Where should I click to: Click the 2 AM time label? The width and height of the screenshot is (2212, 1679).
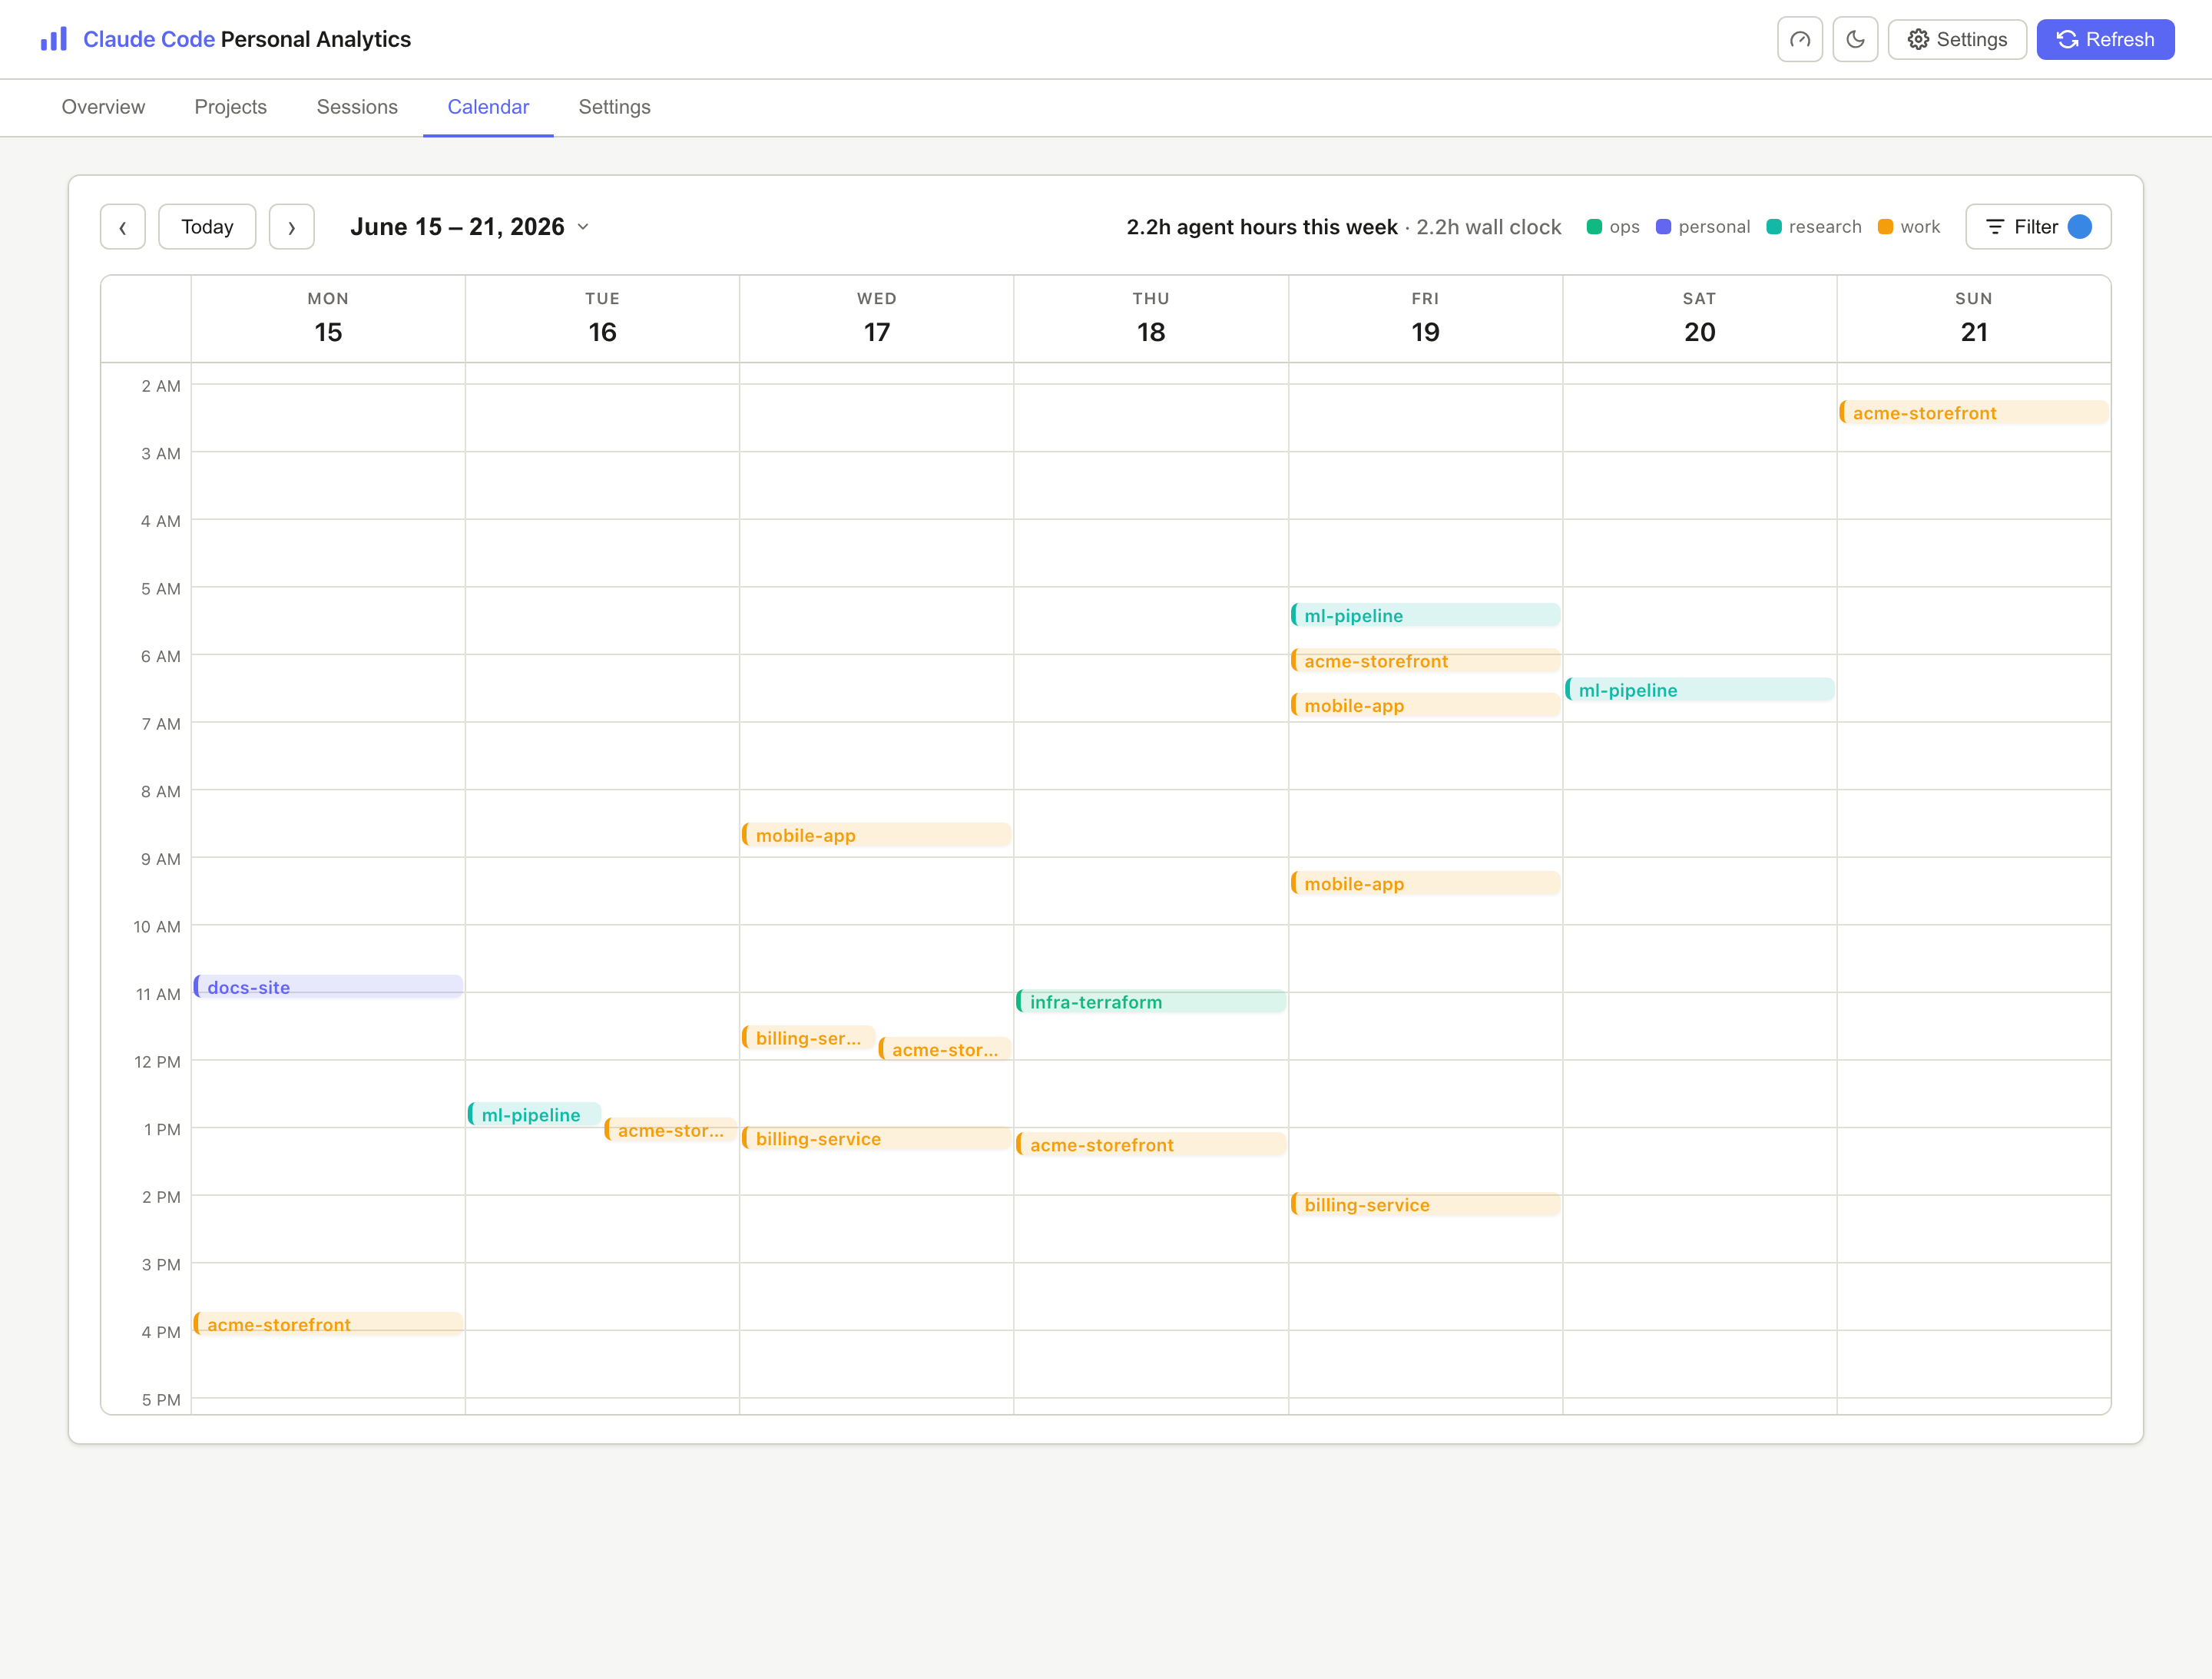click(161, 386)
